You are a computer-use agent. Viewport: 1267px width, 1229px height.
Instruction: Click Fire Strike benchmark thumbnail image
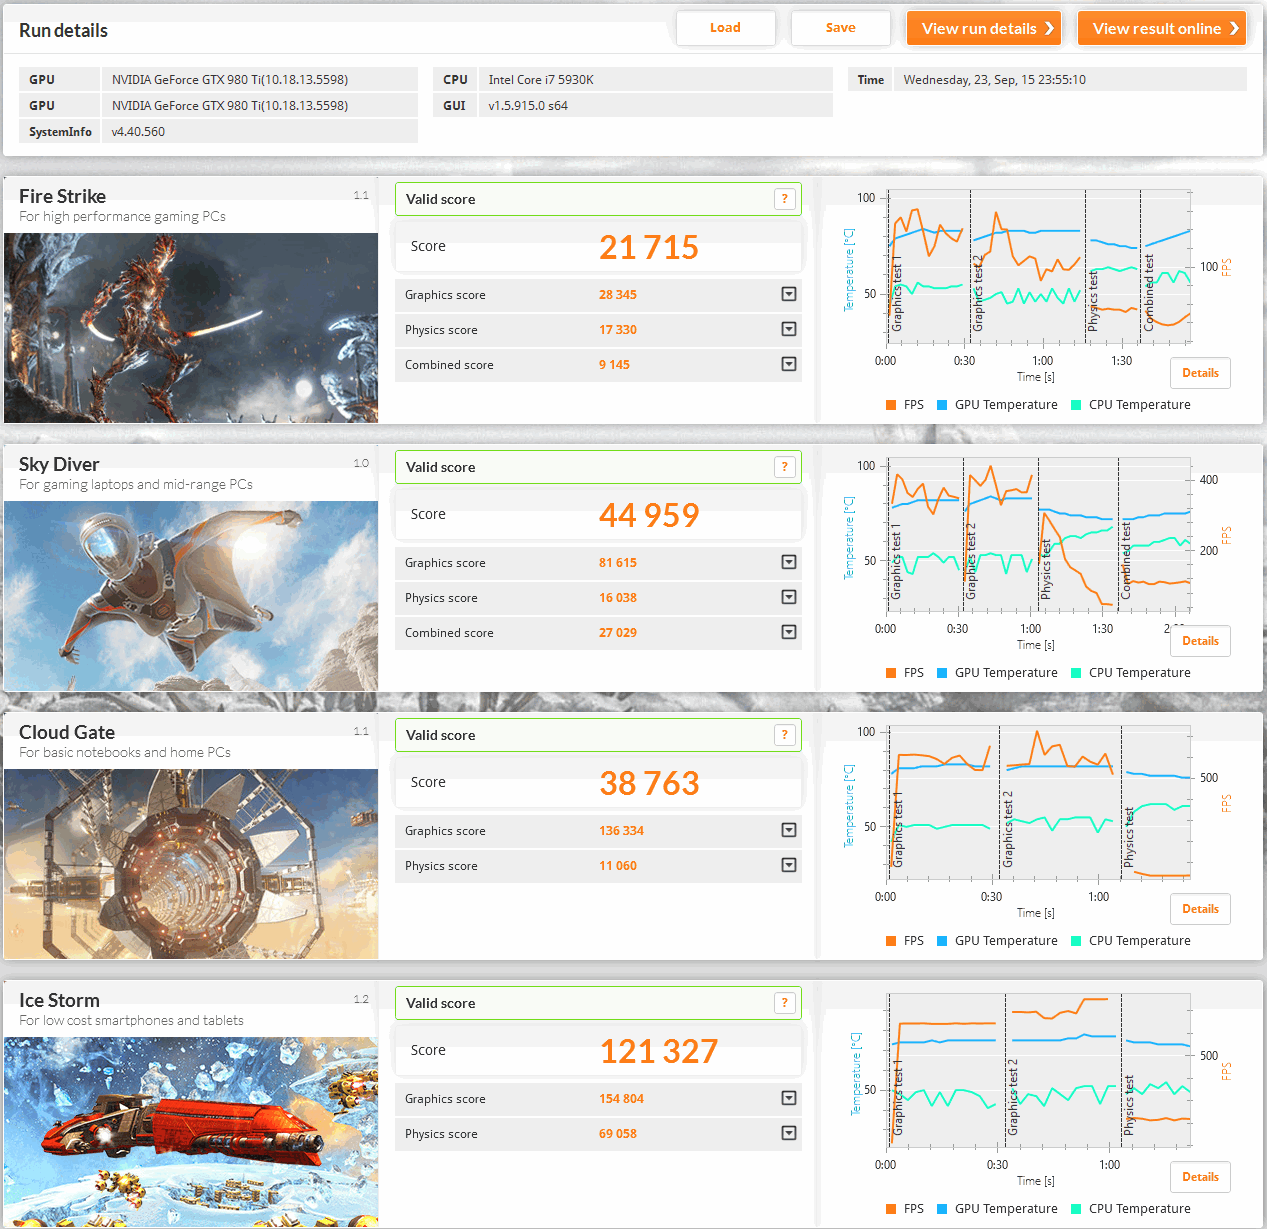point(191,328)
